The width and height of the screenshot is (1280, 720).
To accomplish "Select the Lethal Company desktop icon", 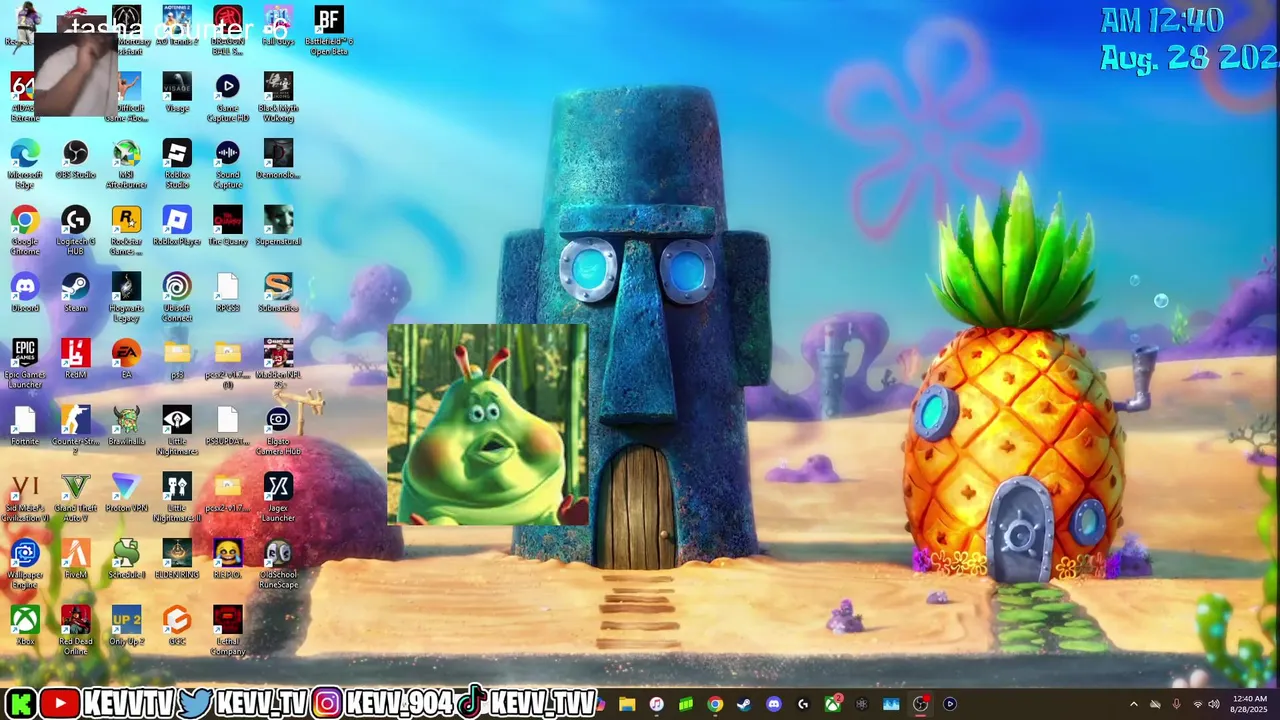I will click(228, 630).
